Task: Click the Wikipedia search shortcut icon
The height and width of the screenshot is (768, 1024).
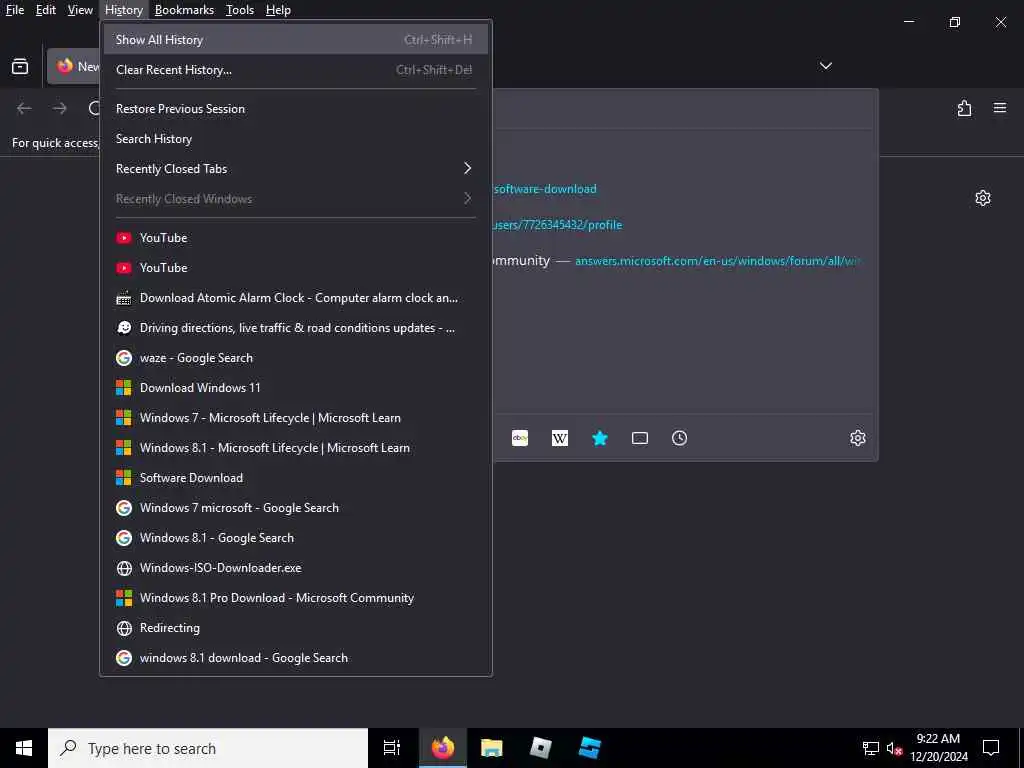Action: (x=560, y=438)
